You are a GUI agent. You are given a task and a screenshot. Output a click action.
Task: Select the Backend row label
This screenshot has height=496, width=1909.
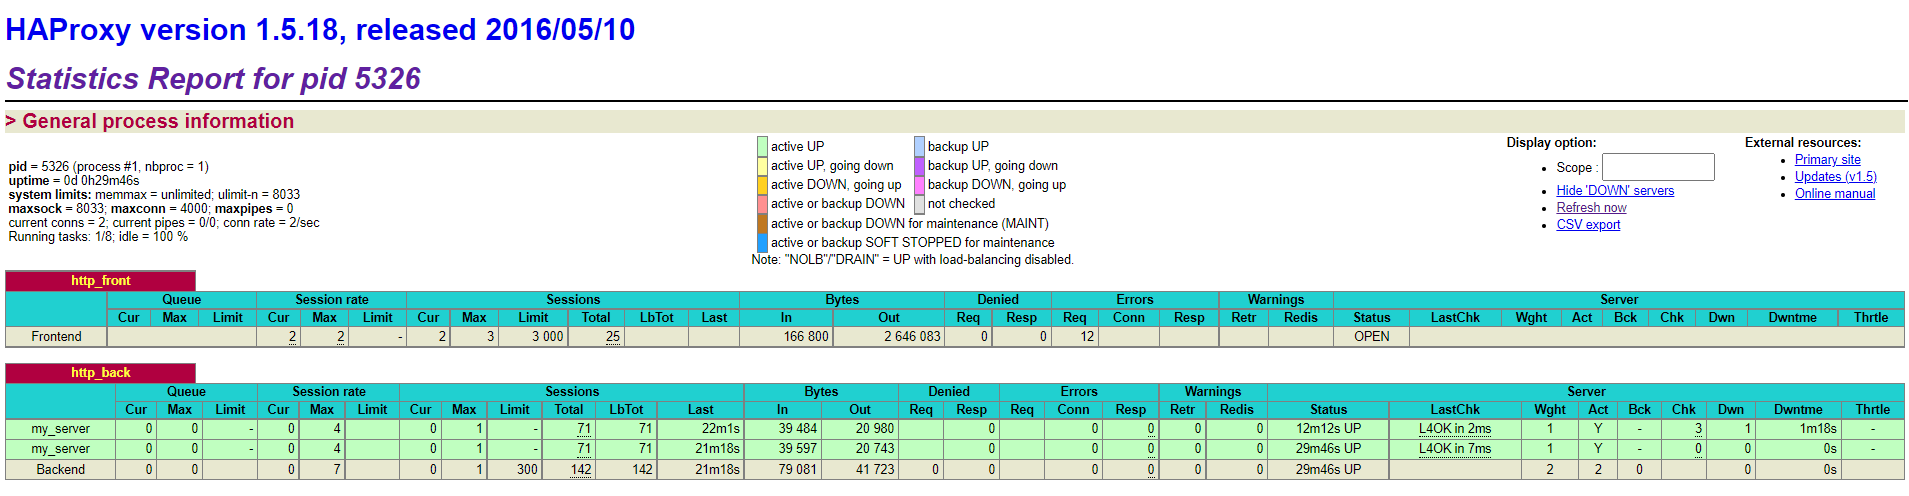coord(60,469)
